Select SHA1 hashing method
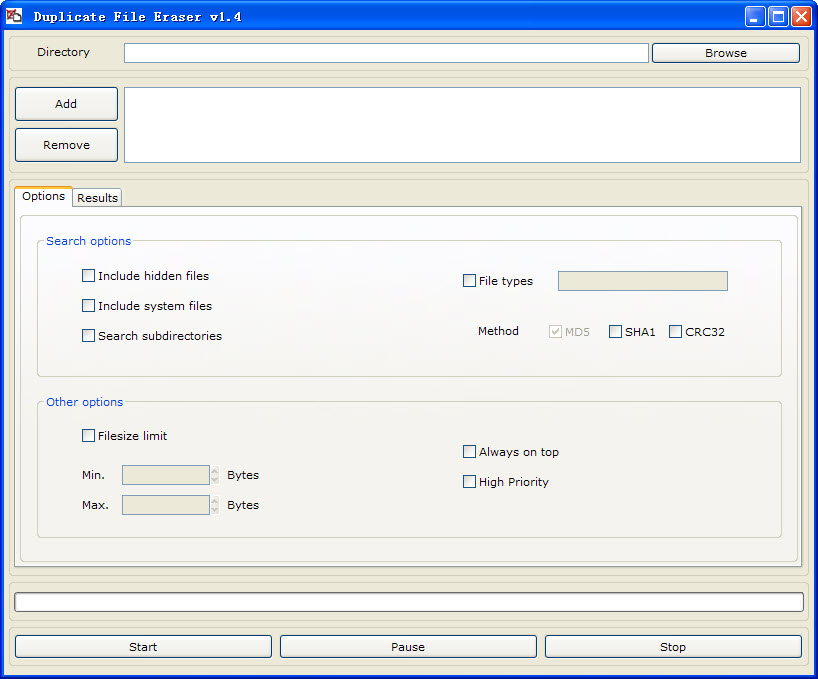 click(x=615, y=332)
